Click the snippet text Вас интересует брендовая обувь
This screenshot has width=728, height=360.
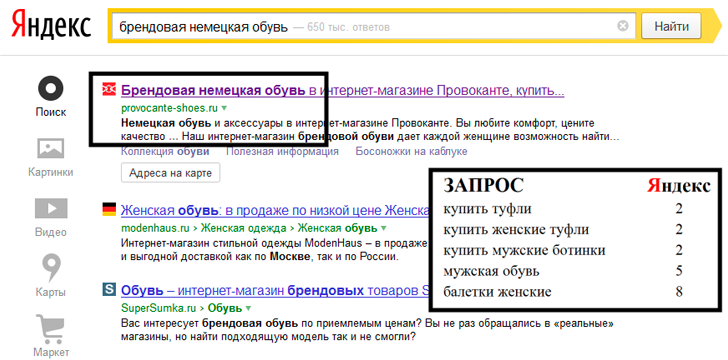pyautogui.click(x=209, y=323)
